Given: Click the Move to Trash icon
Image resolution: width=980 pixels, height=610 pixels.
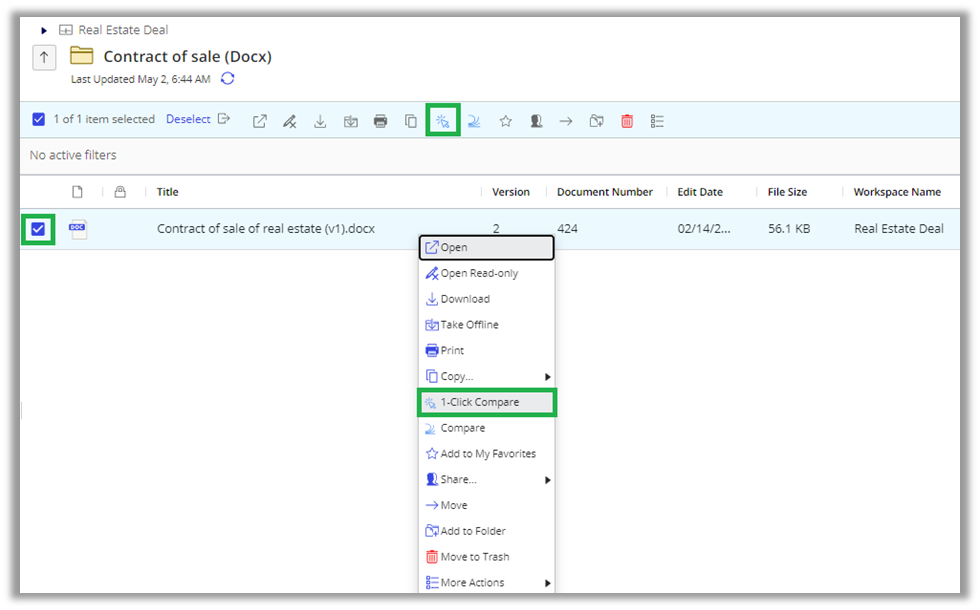Looking at the screenshot, I should (627, 120).
